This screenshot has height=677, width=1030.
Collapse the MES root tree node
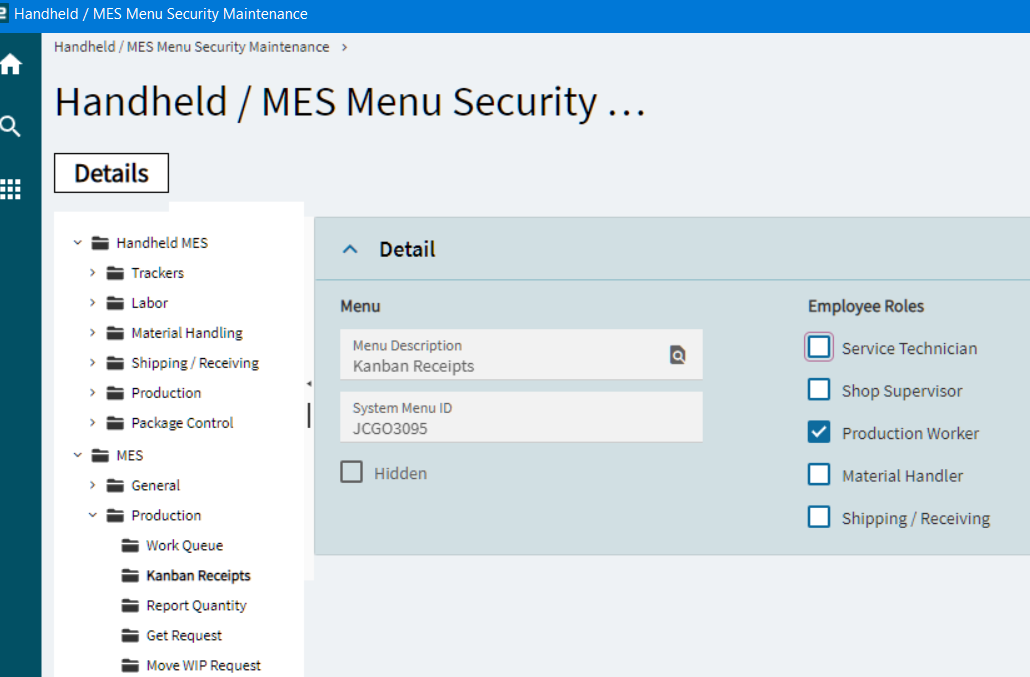click(x=78, y=455)
